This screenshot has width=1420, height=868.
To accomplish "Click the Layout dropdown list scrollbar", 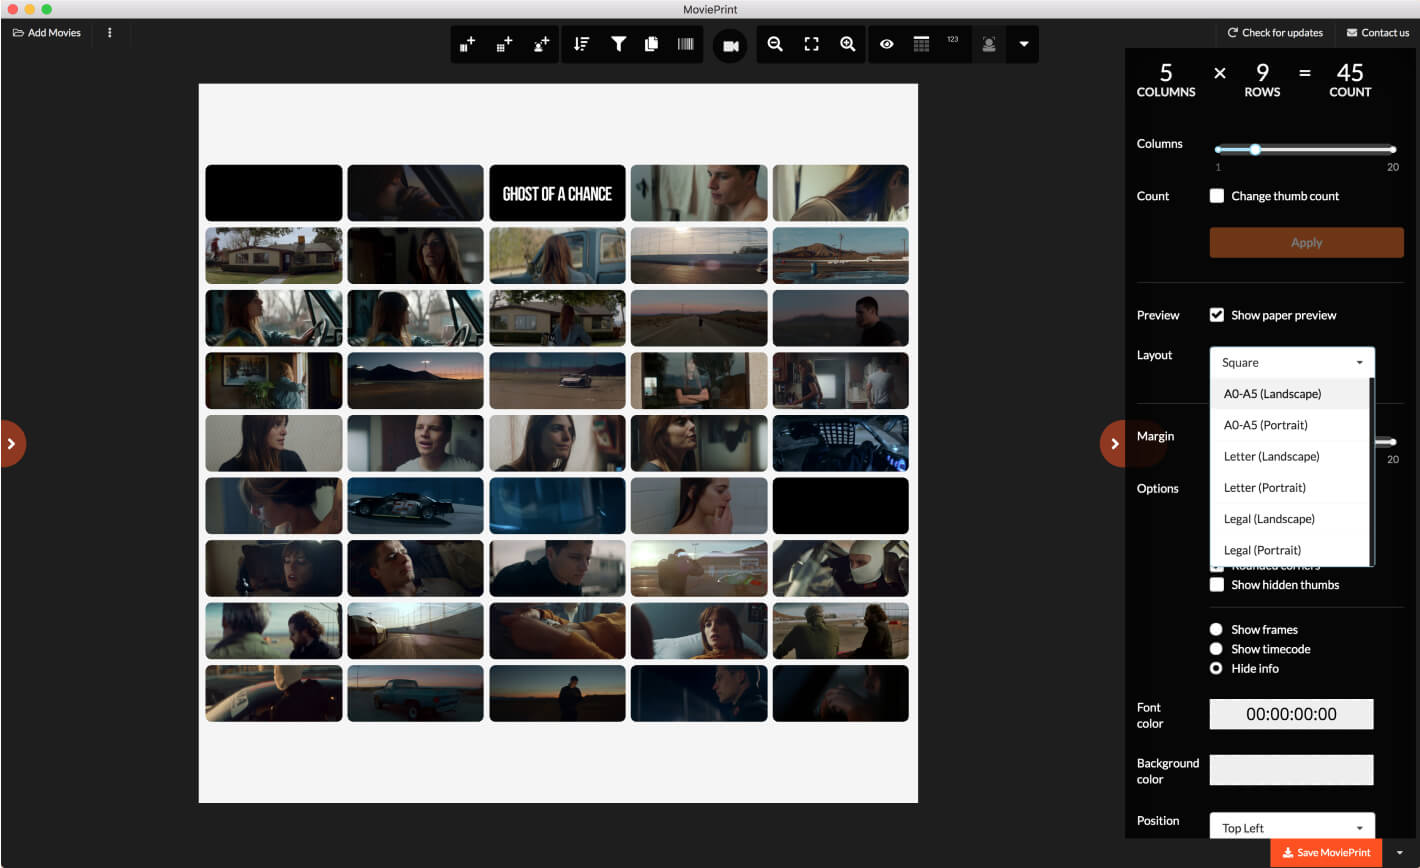I will point(1372,472).
